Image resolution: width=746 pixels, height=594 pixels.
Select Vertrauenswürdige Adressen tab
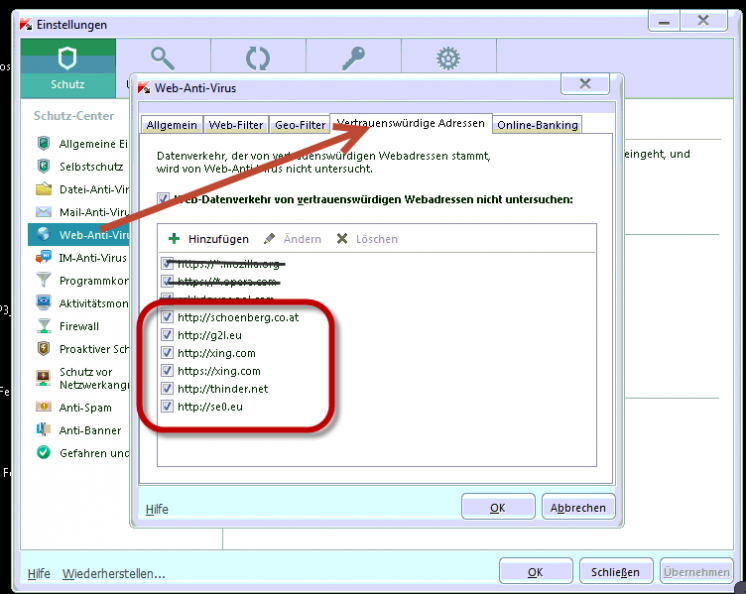(411, 123)
